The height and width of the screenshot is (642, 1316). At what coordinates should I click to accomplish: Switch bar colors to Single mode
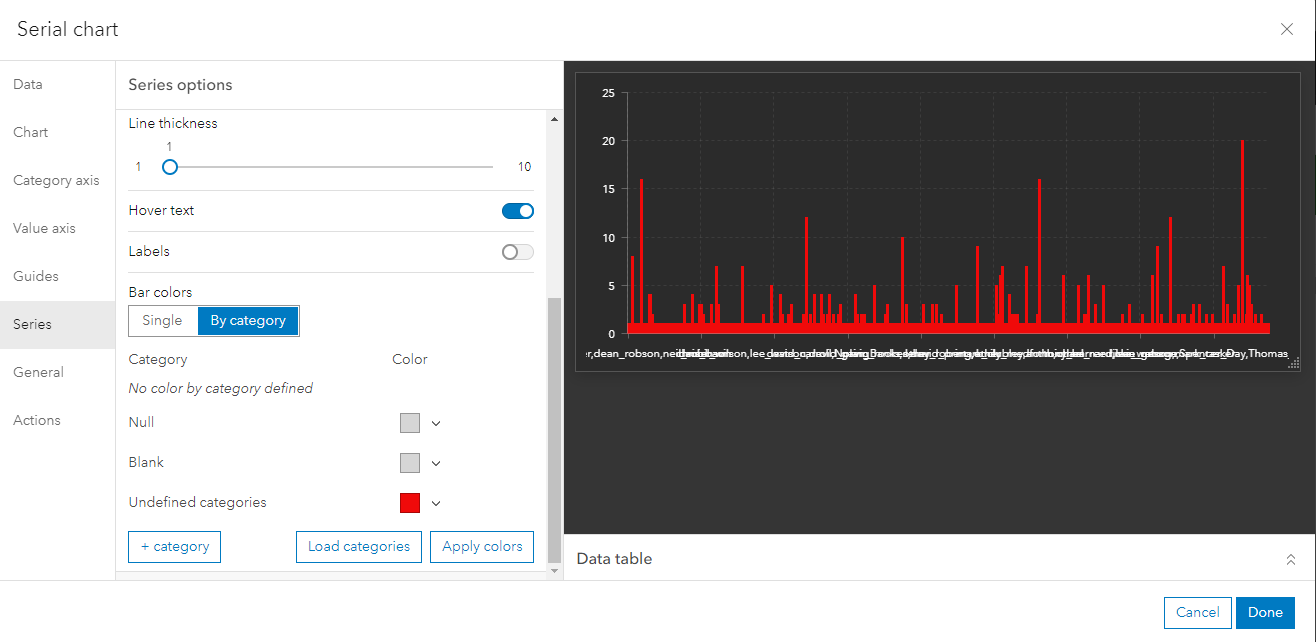(x=162, y=320)
